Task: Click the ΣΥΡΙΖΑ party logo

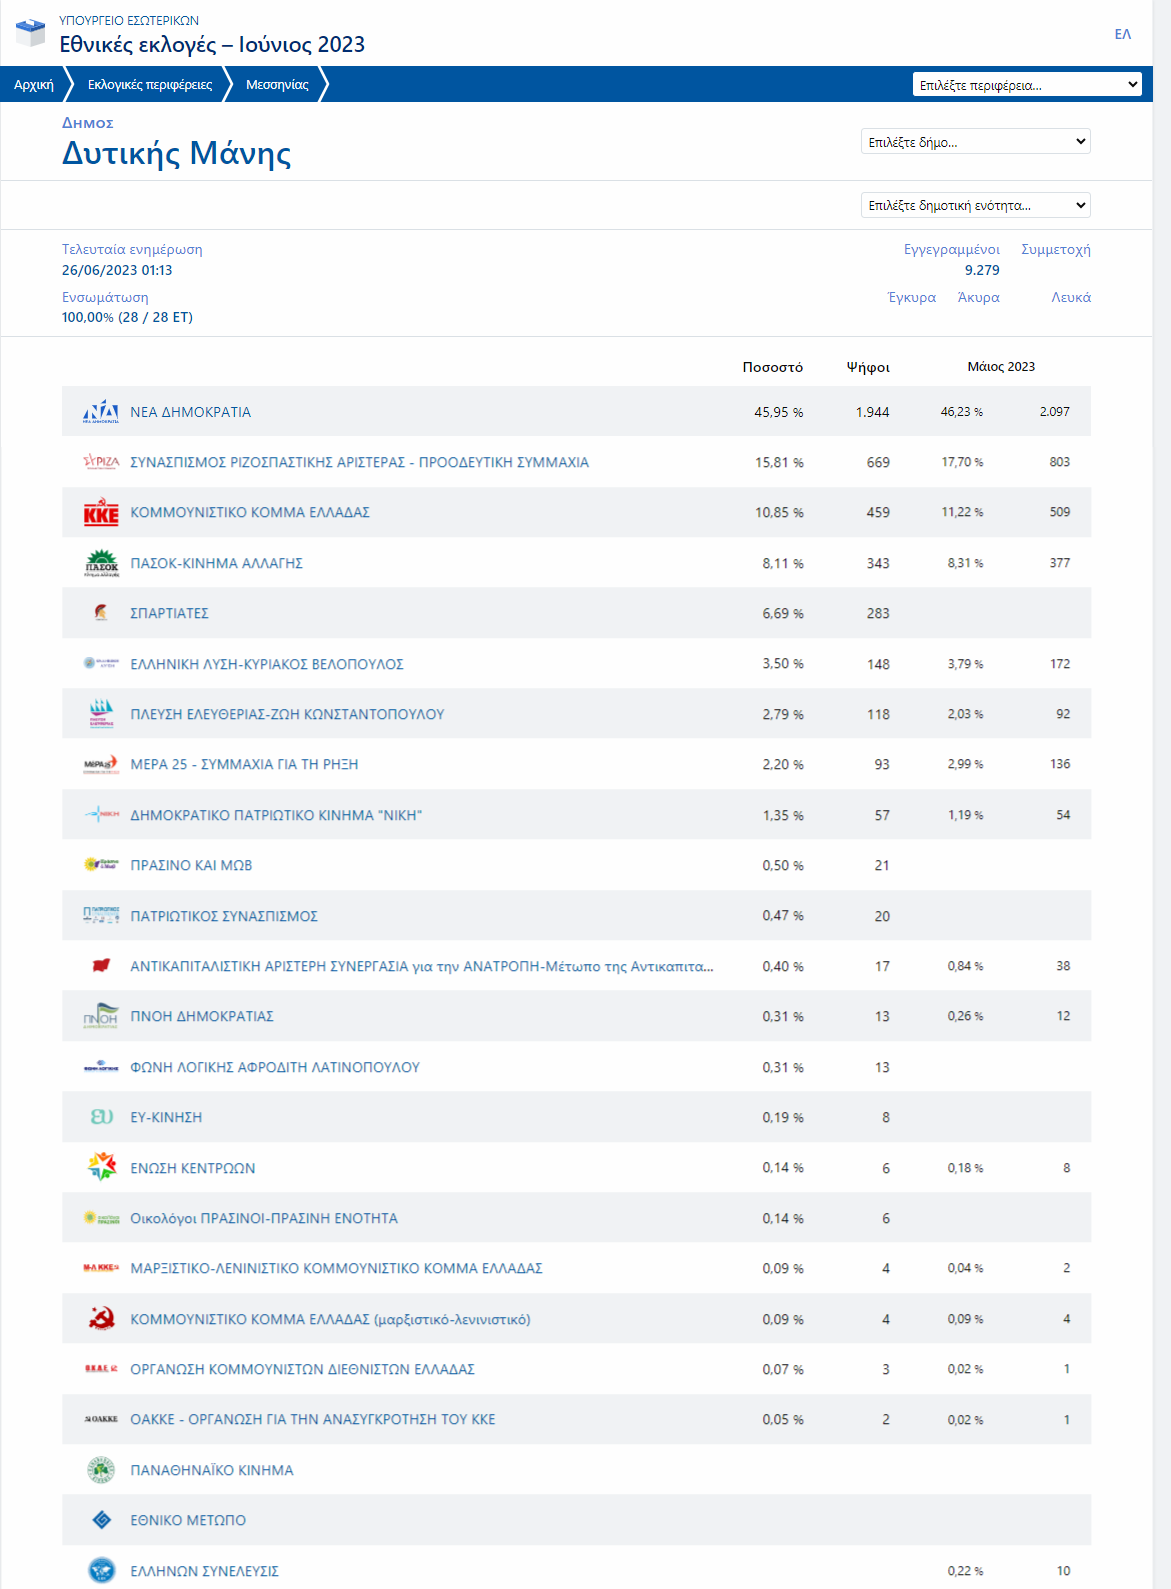Action: (101, 462)
